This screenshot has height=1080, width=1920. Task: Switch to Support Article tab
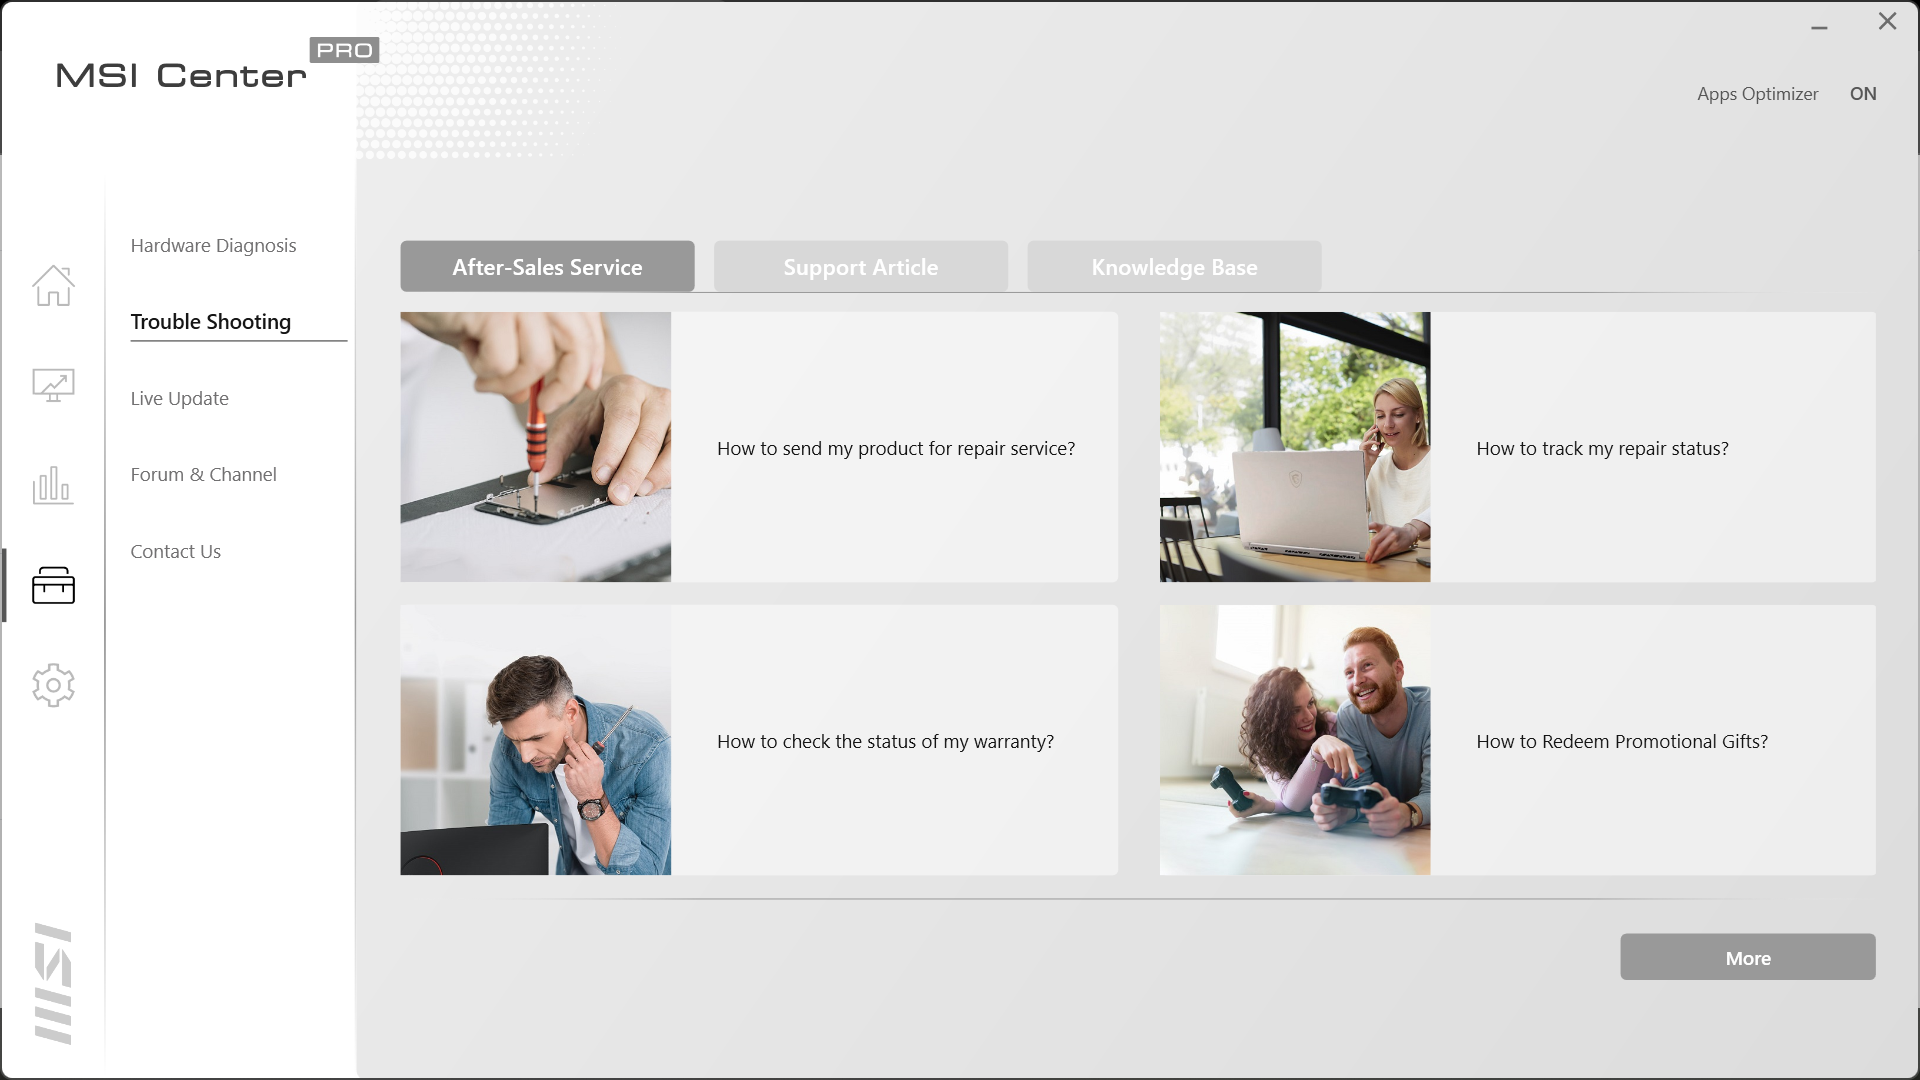(x=861, y=265)
